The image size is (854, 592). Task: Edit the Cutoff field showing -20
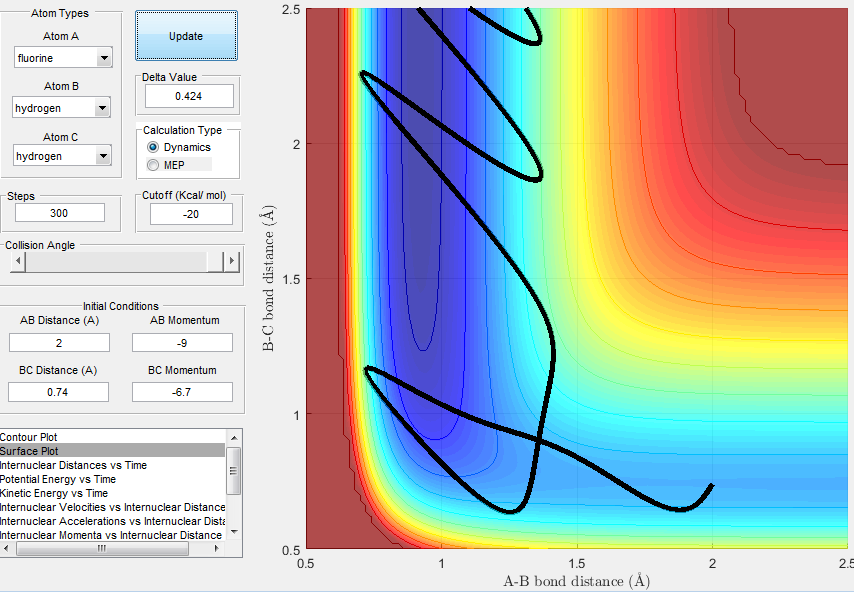coord(191,214)
